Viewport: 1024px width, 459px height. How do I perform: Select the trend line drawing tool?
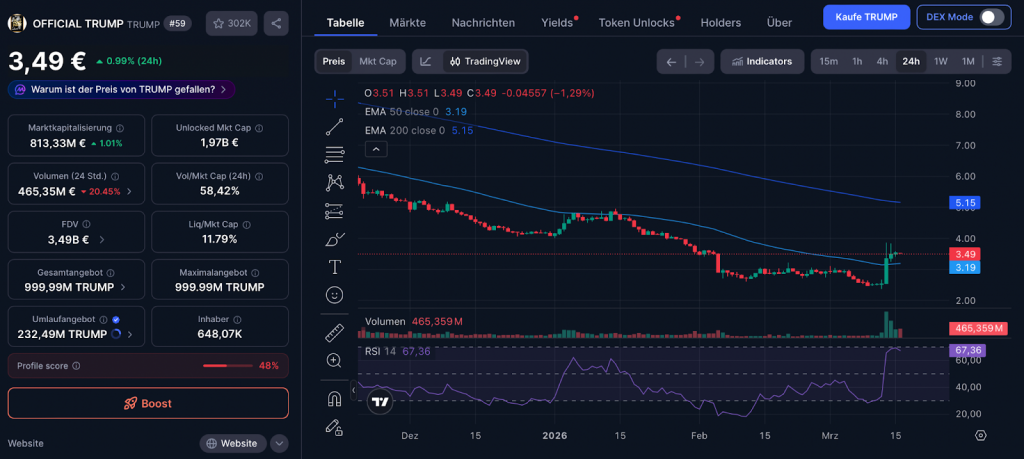coord(335,126)
